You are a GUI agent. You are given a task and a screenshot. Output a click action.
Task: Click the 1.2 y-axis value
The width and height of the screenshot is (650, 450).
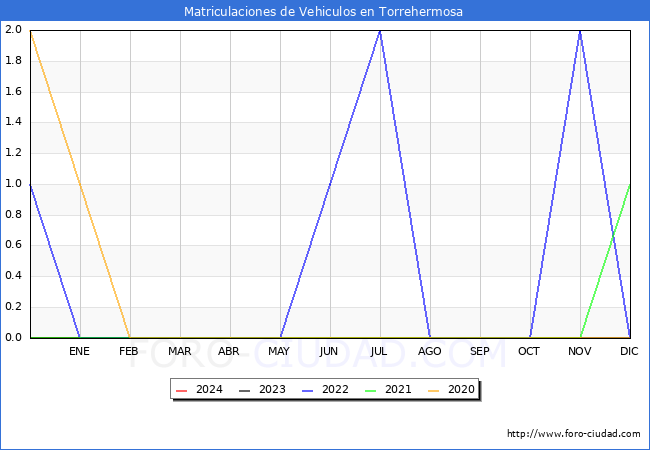[13, 153]
